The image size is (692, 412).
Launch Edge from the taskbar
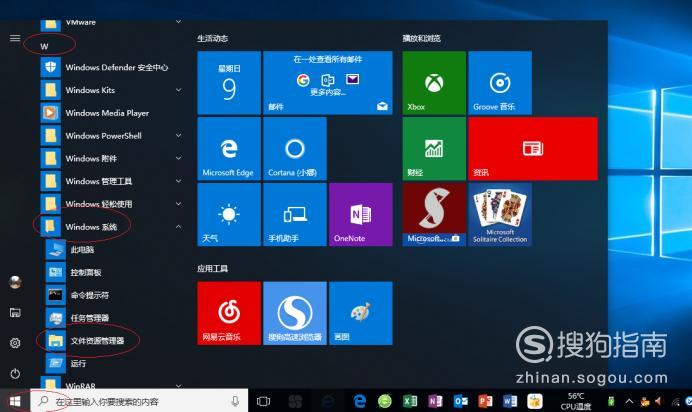360,401
